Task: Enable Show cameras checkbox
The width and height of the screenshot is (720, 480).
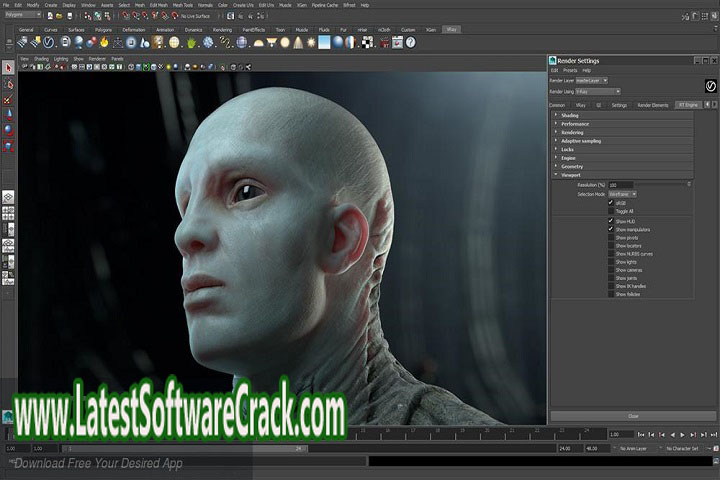Action: 611,270
